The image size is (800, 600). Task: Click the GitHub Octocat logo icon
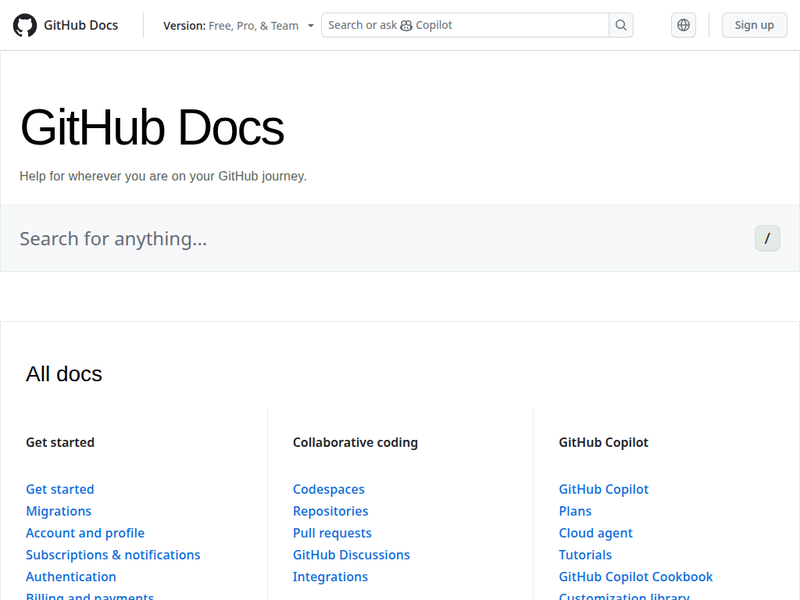(x=24, y=25)
